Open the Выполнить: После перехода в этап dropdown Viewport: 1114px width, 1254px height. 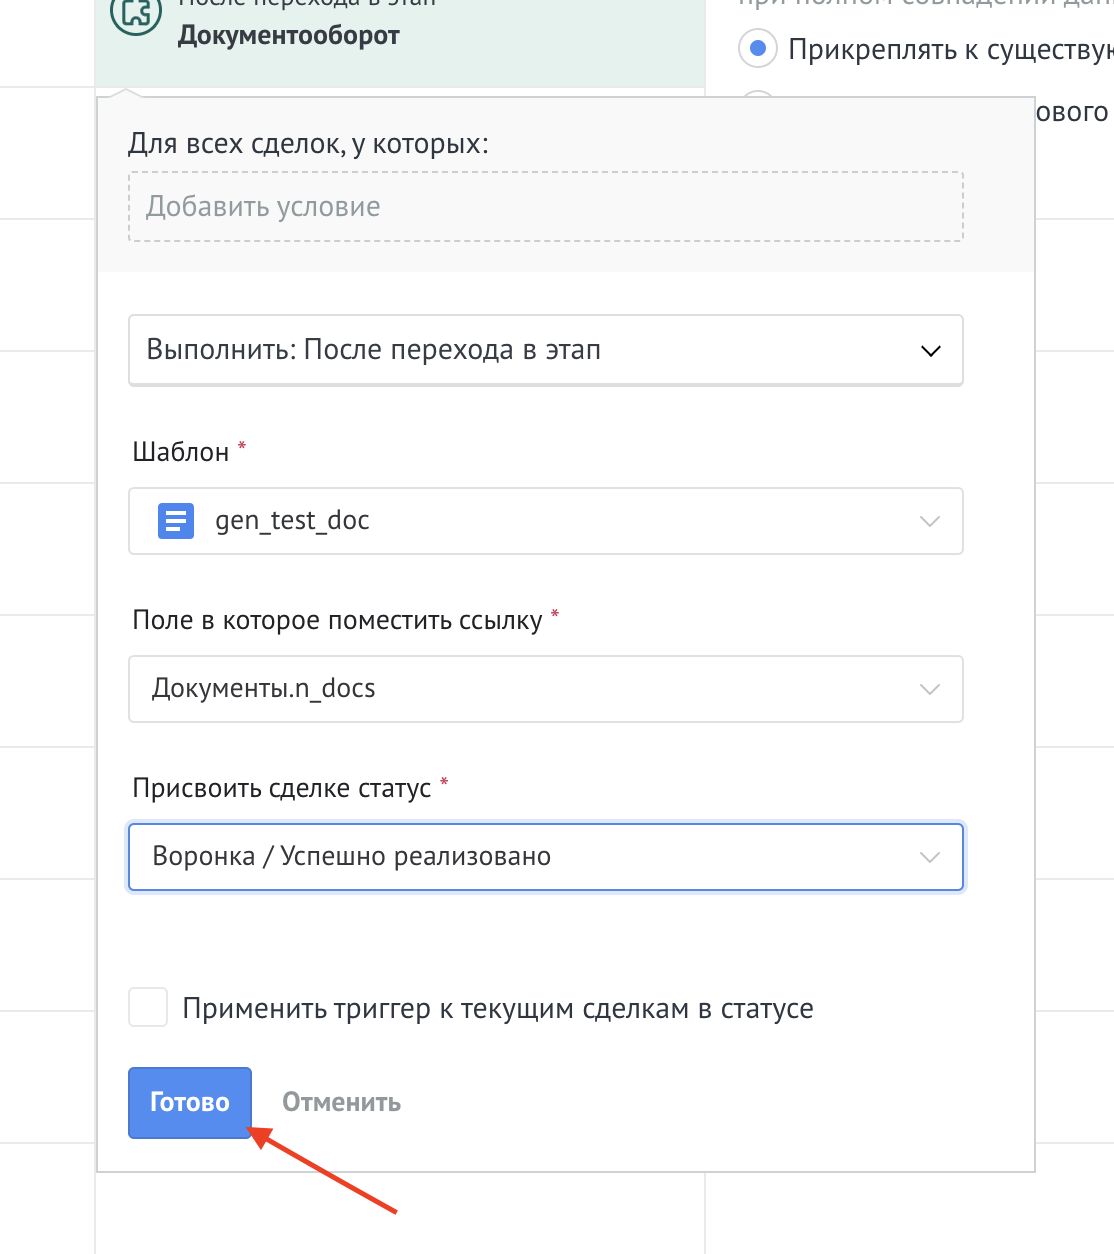point(546,350)
